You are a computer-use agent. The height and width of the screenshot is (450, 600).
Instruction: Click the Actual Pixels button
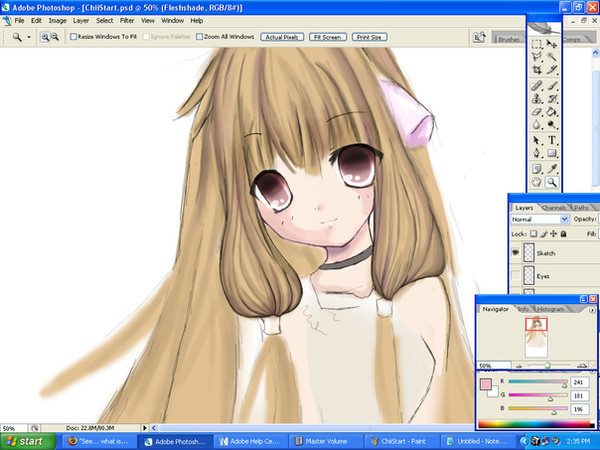point(282,36)
